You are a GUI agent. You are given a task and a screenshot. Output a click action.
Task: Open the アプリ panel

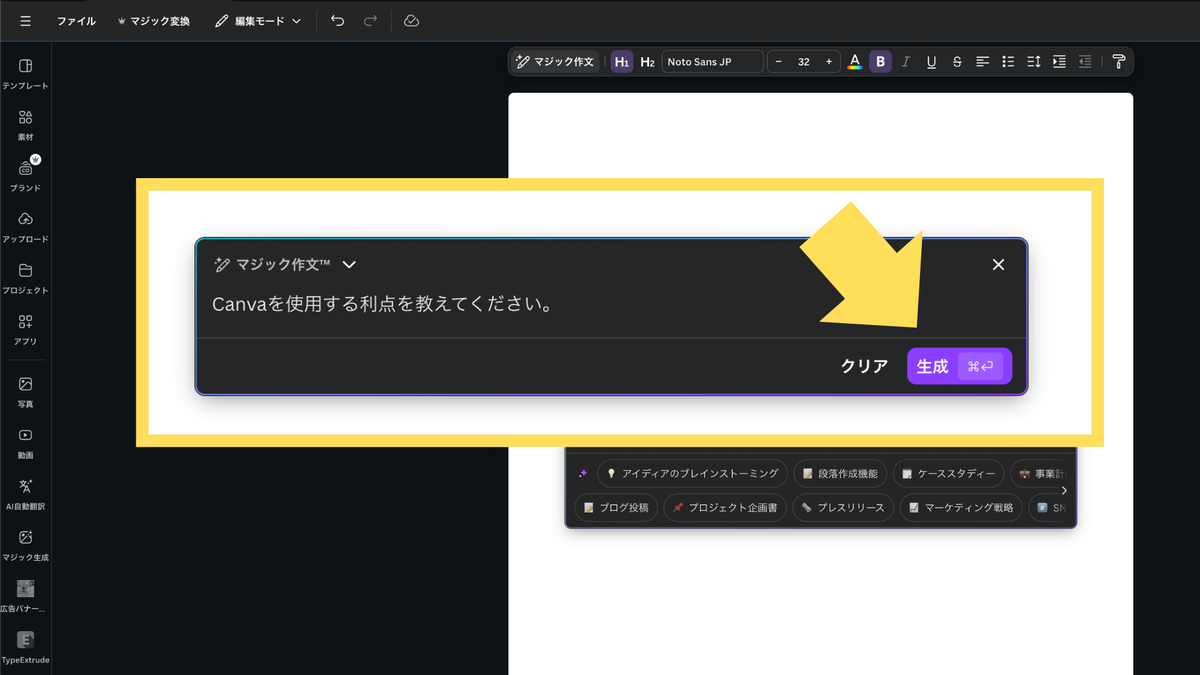(25, 329)
